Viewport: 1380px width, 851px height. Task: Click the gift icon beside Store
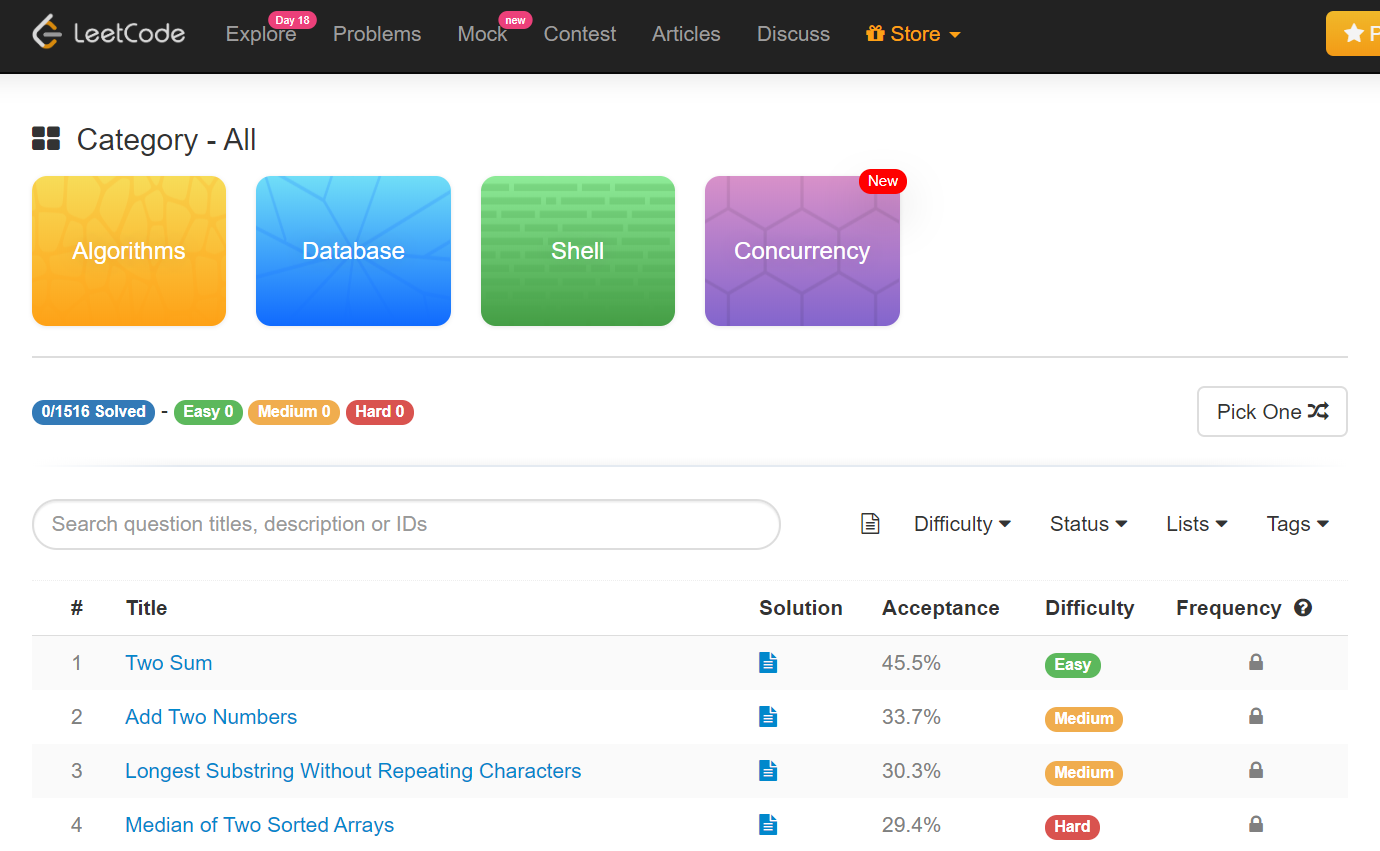[875, 34]
